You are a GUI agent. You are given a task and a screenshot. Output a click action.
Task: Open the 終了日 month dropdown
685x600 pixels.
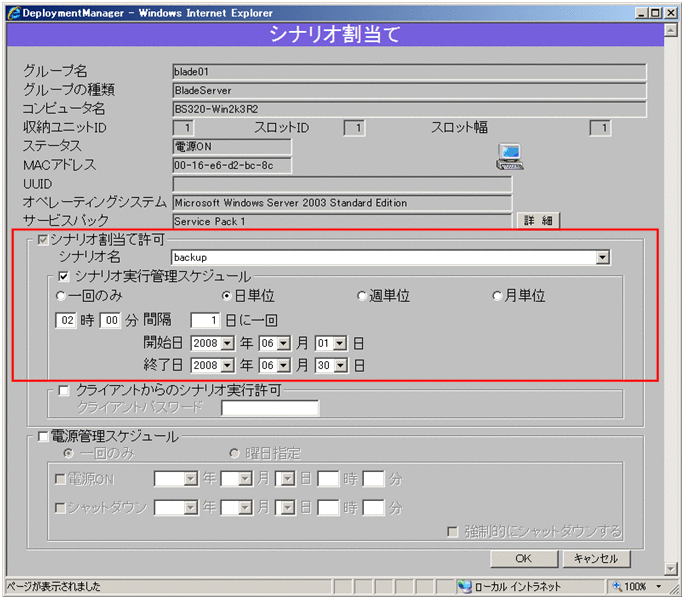click(x=284, y=365)
